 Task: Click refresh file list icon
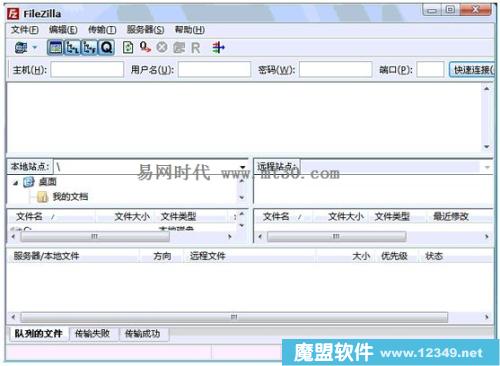point(128,48)
